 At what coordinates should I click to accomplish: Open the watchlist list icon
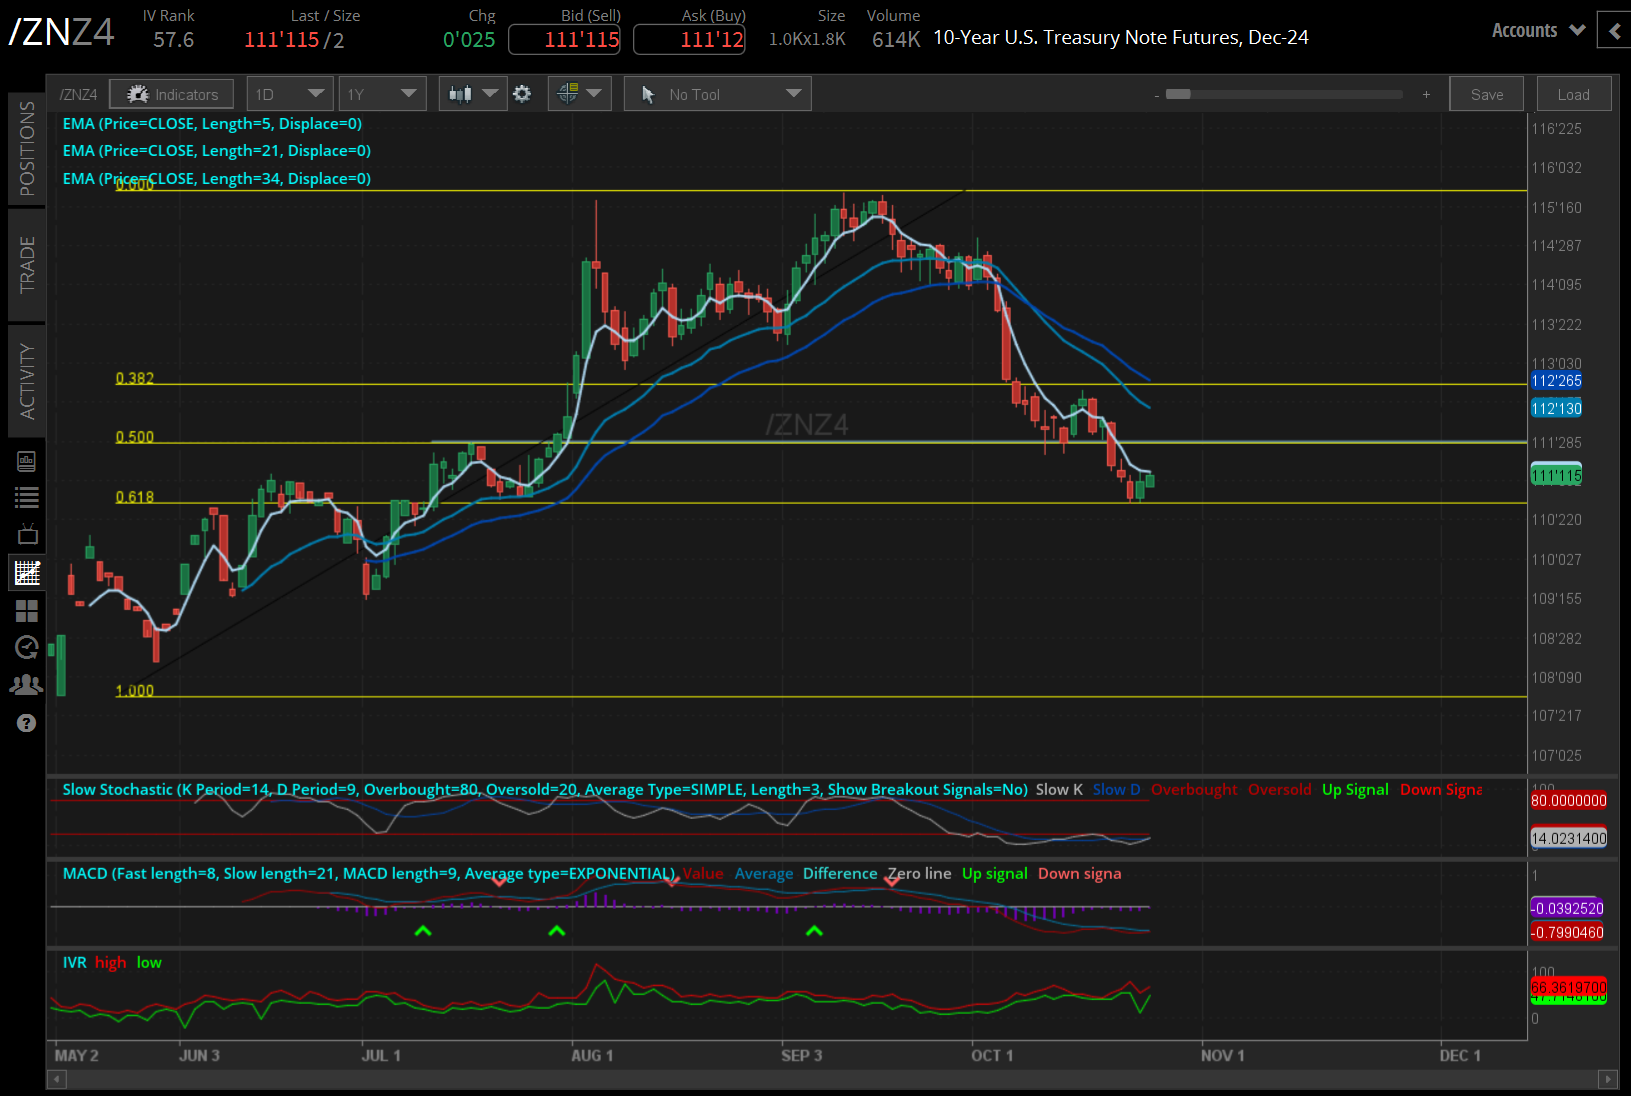27,497
